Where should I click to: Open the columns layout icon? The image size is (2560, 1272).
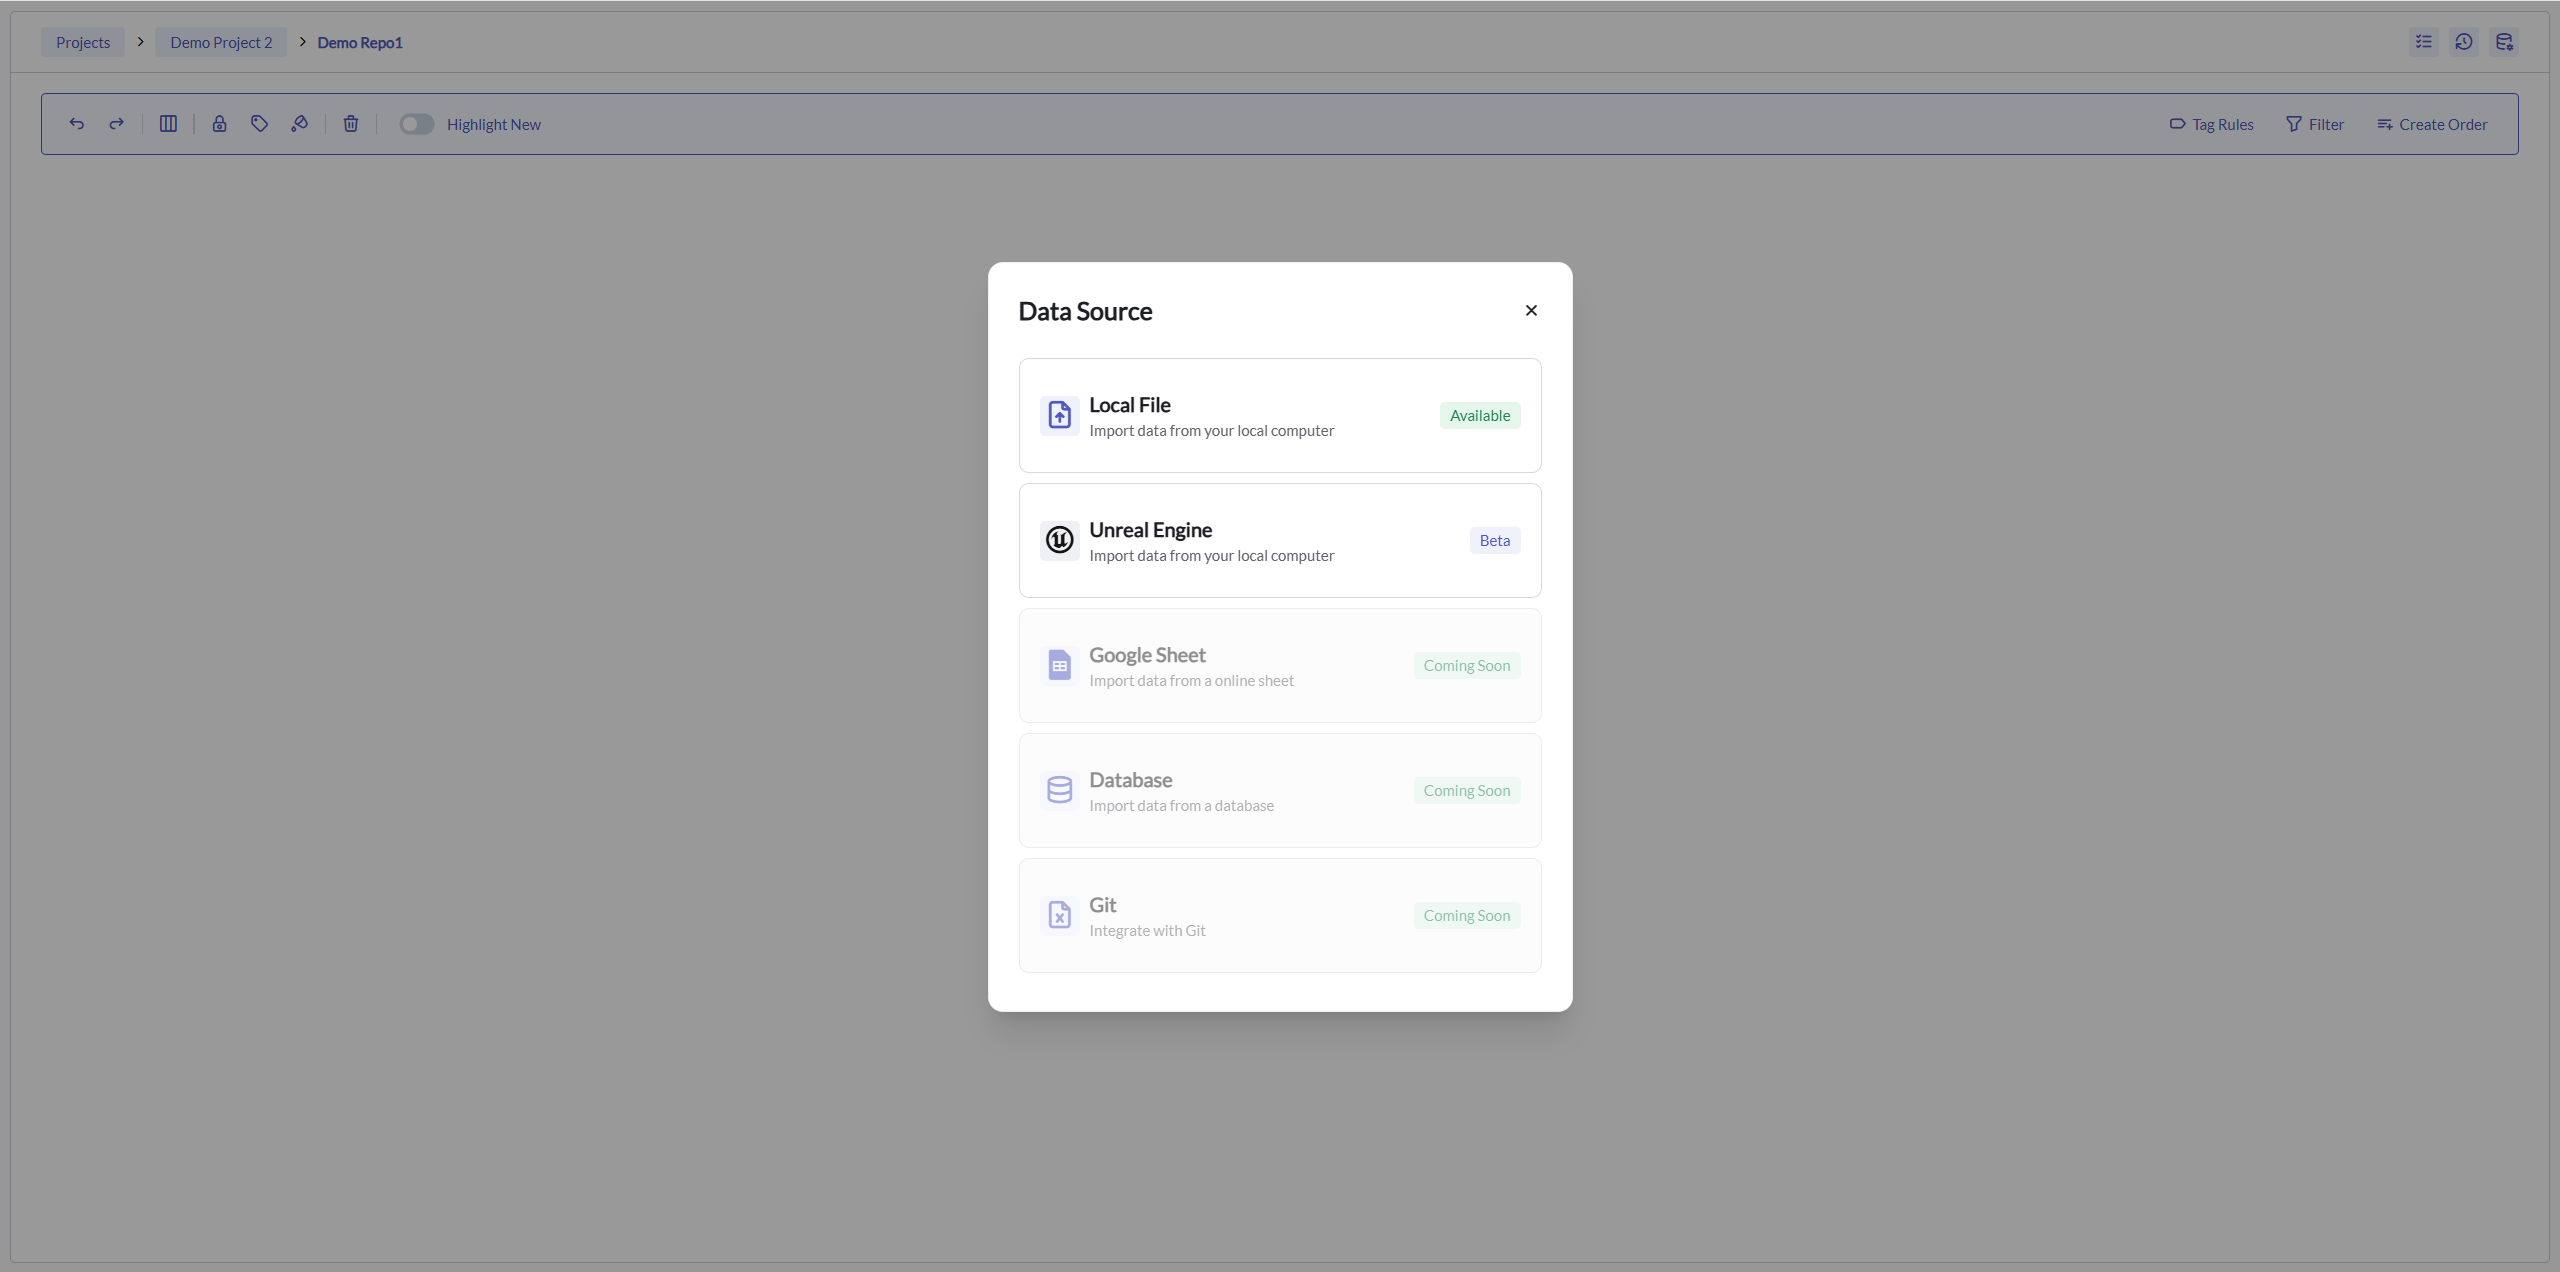[x=167, y=123]
